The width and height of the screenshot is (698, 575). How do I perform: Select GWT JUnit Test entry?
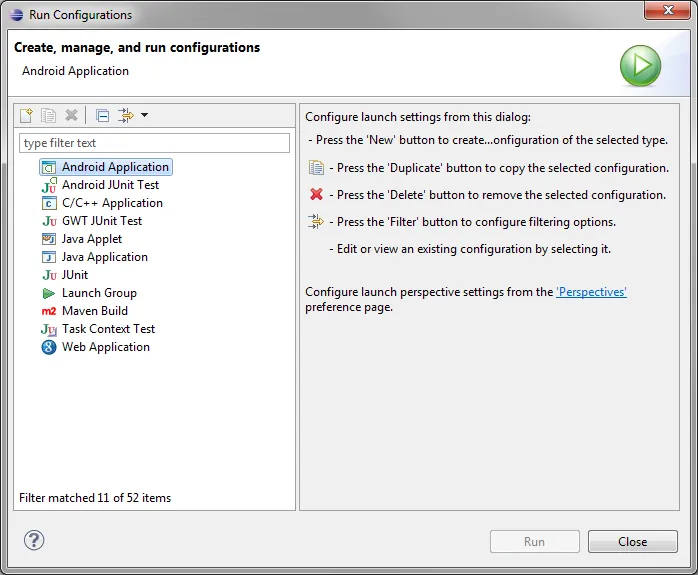(102, 221)
